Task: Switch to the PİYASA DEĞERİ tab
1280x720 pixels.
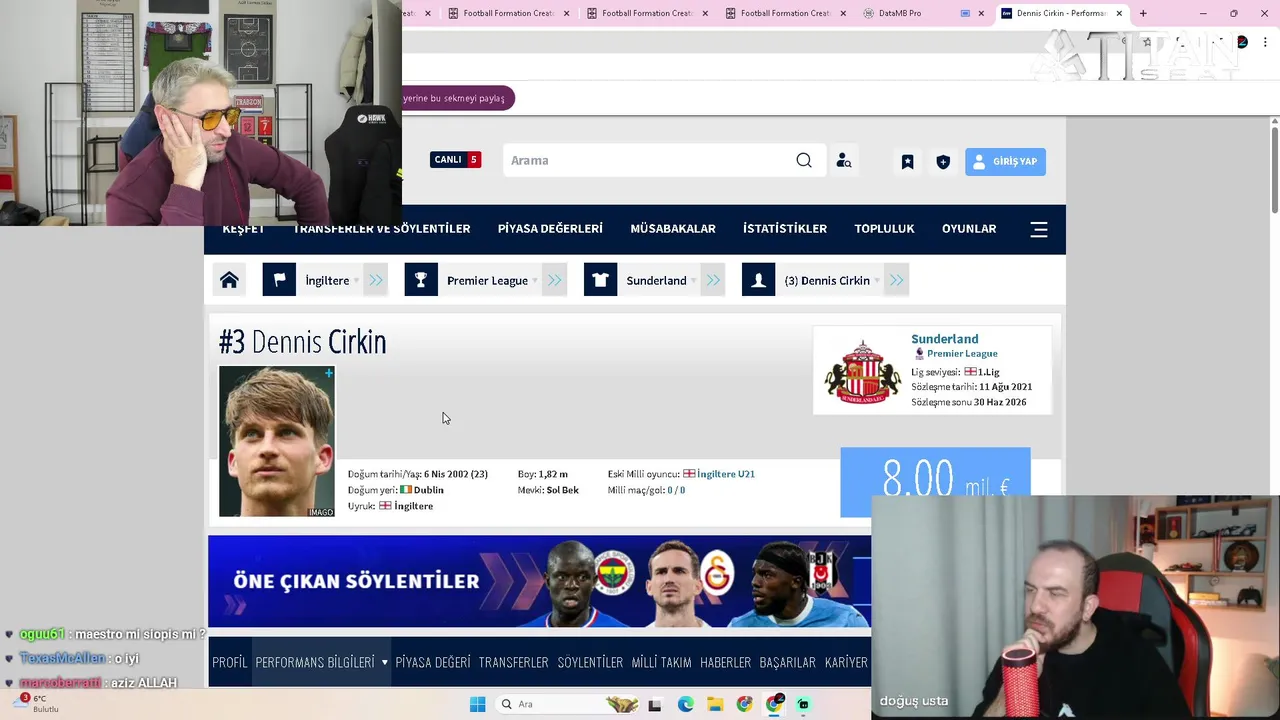Action: click(x=433, y=662)
